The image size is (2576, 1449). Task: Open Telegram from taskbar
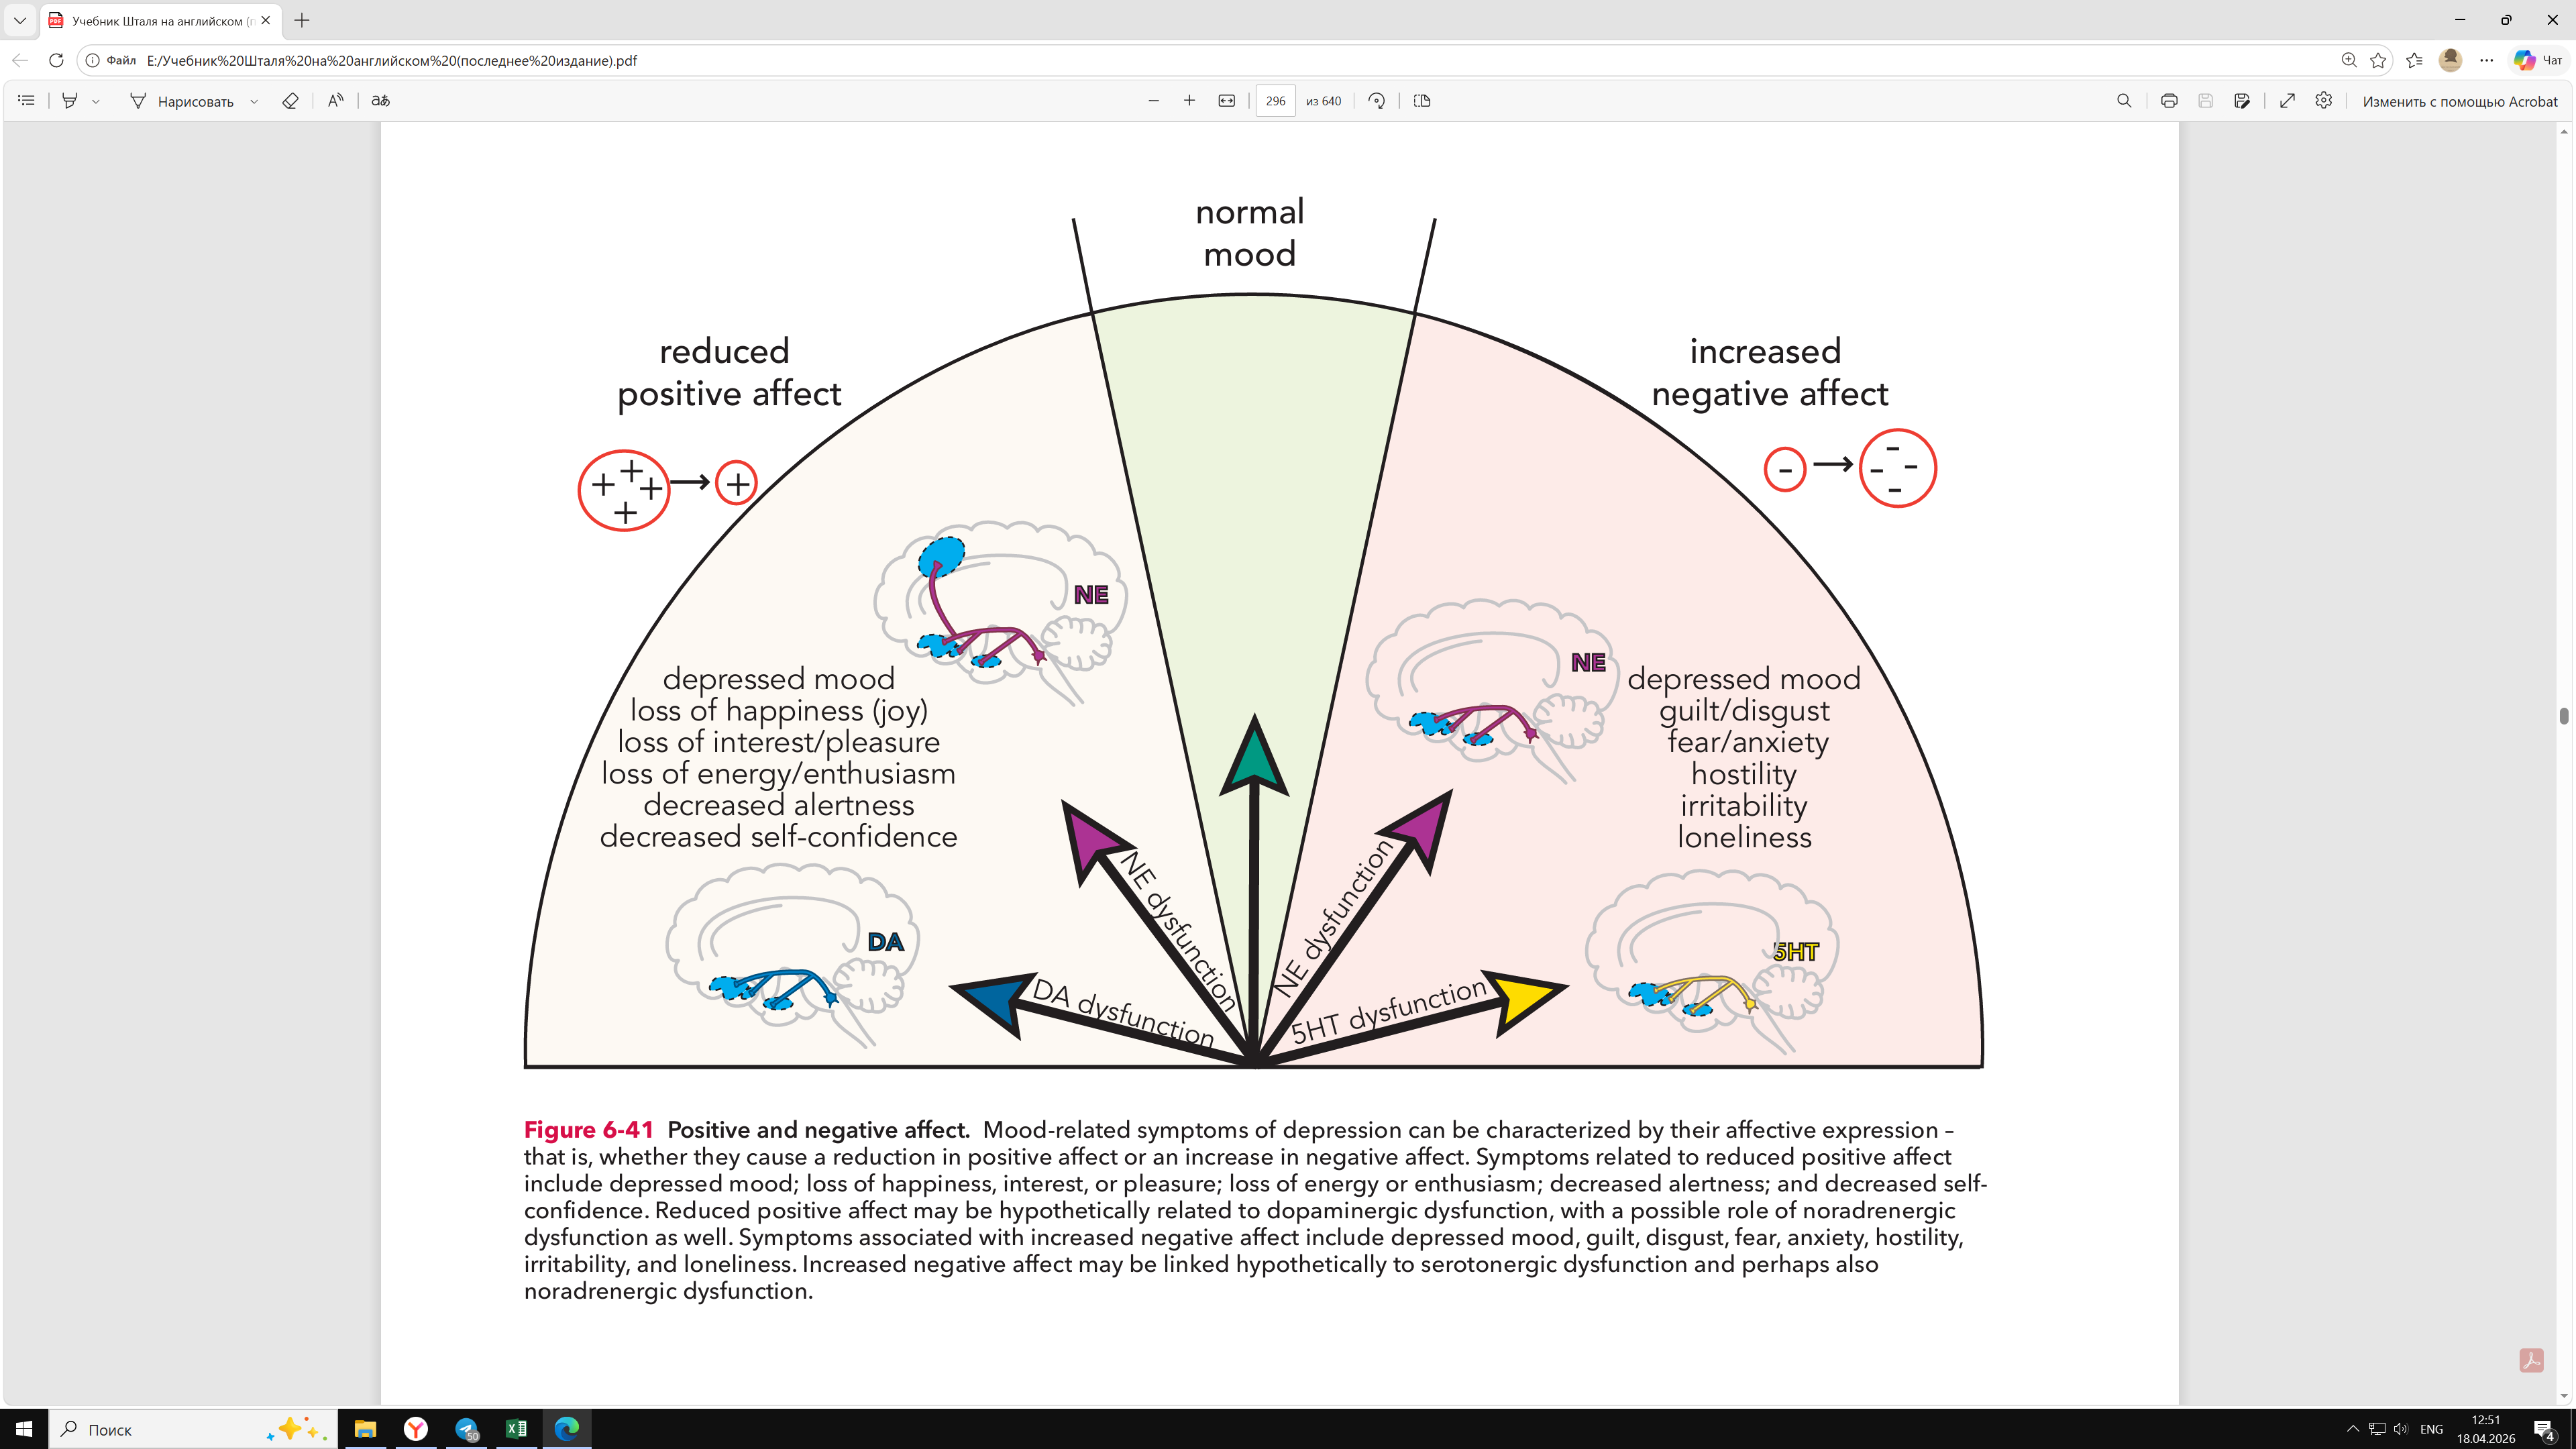tap(466, 1429)
